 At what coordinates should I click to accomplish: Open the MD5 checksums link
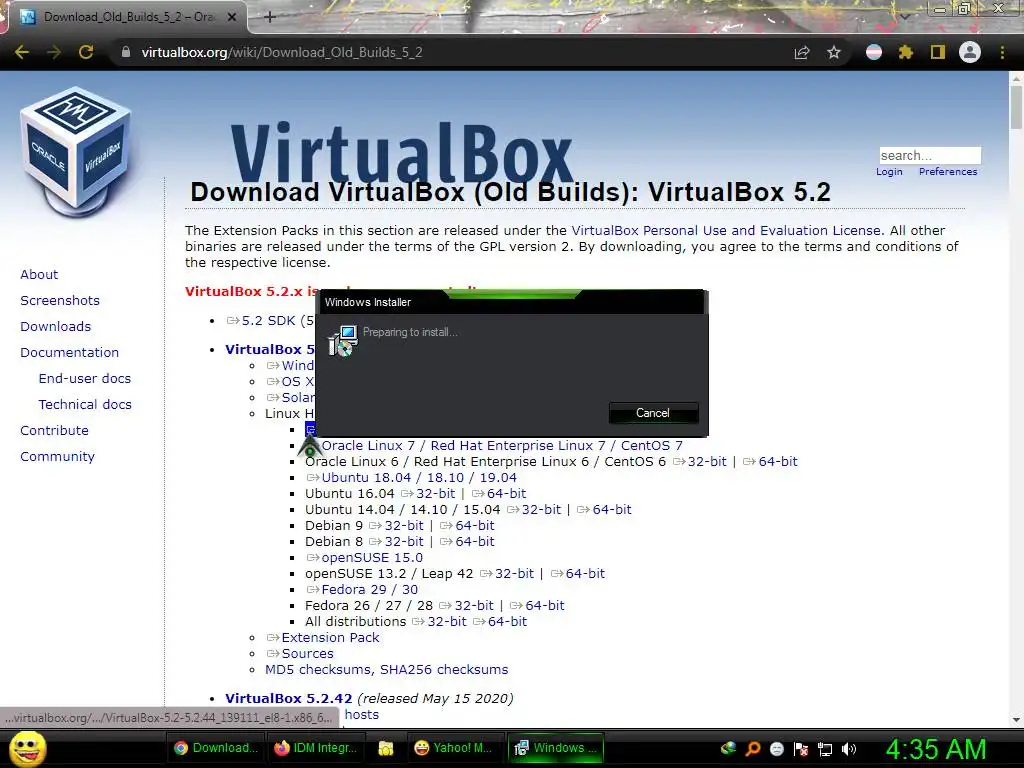coord(319,669)
